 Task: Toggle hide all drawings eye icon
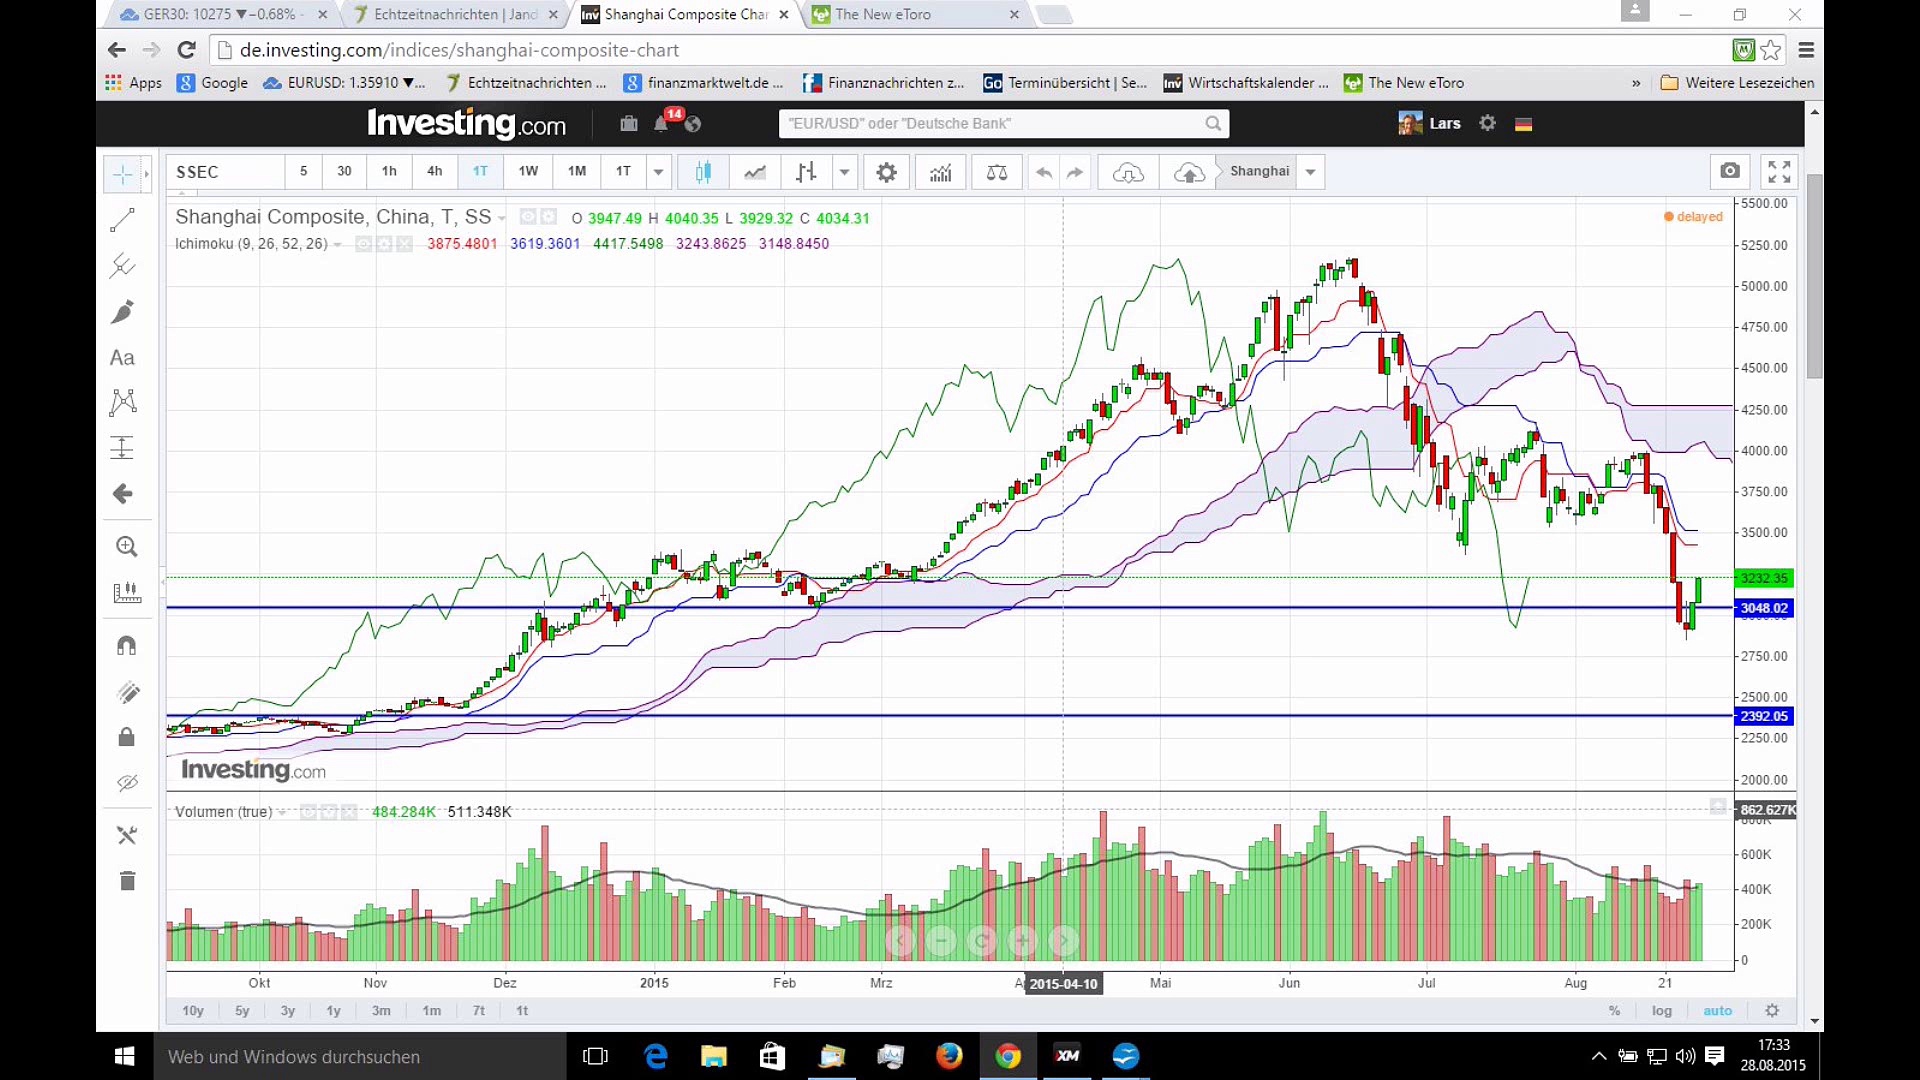point(126,783)
